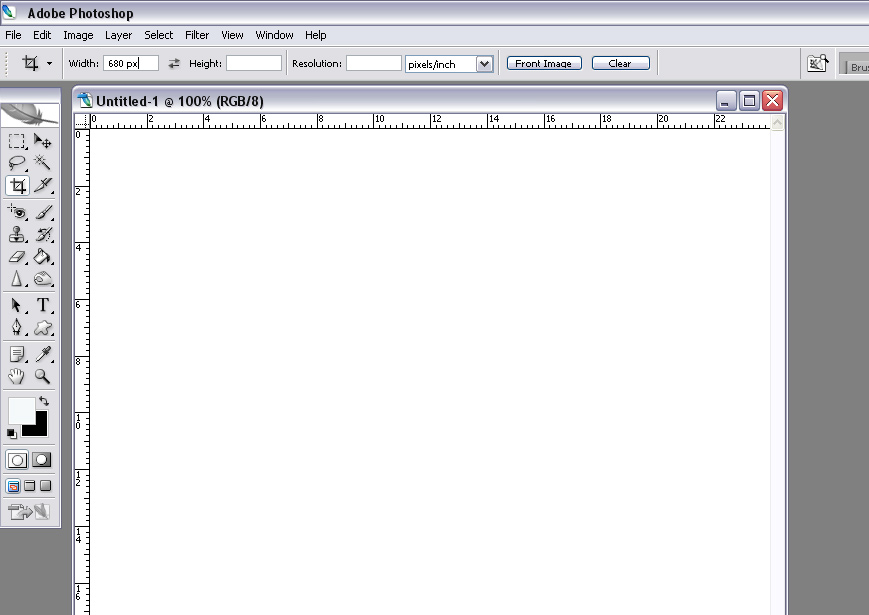
Task: Select the Custom Shape tool
Action: [x=43, y=327]
